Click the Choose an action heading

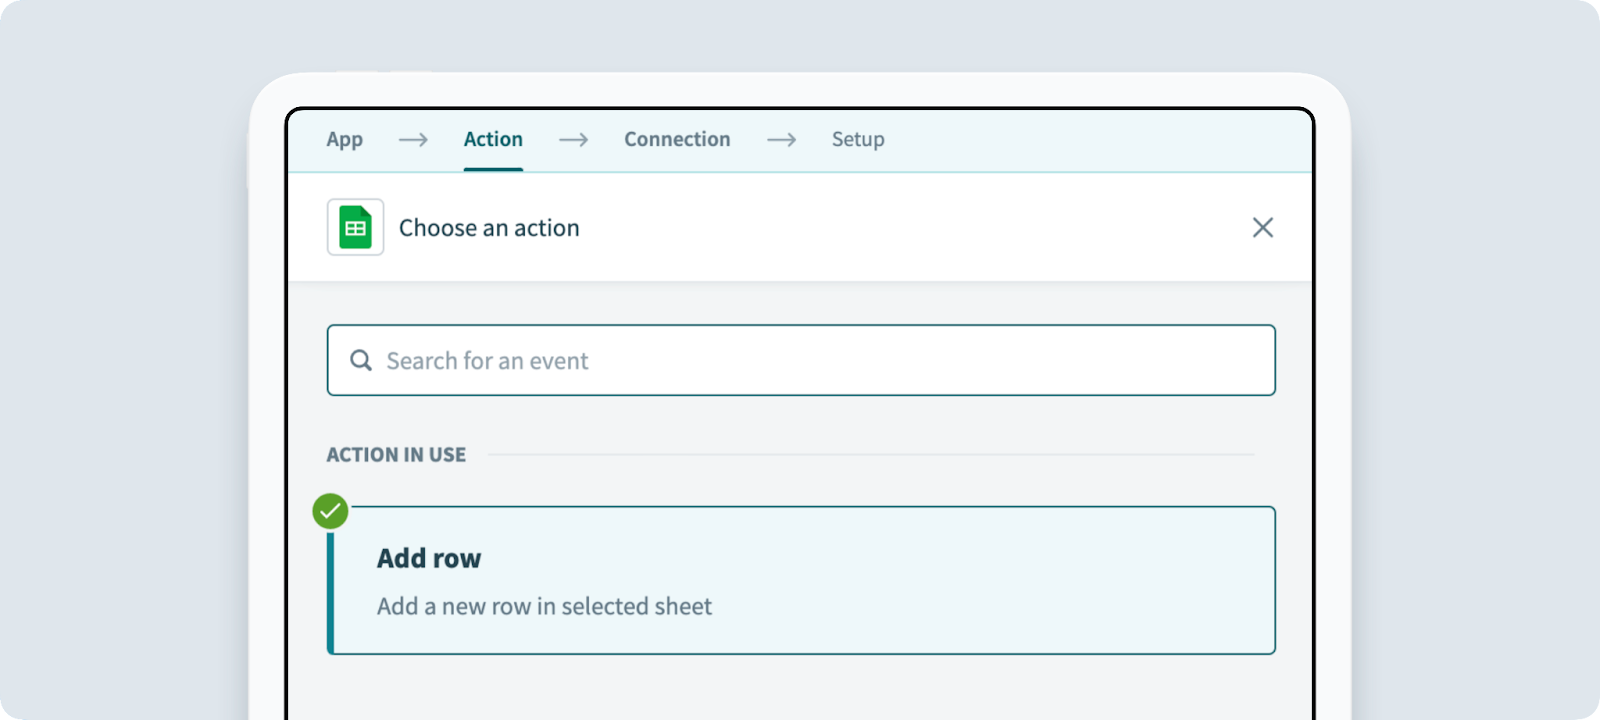tap(489, 228)
